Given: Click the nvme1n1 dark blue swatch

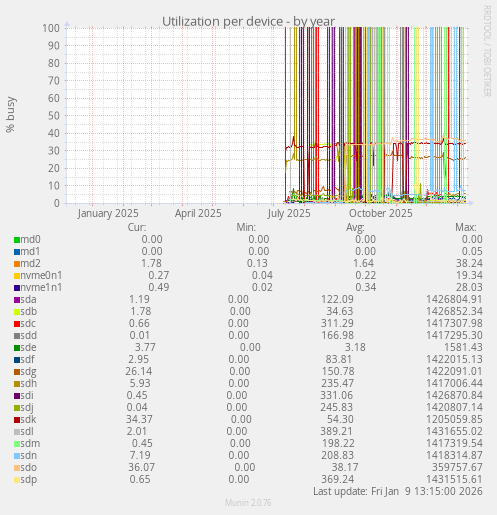Looking at the screenshot, I should pos(17,288).
